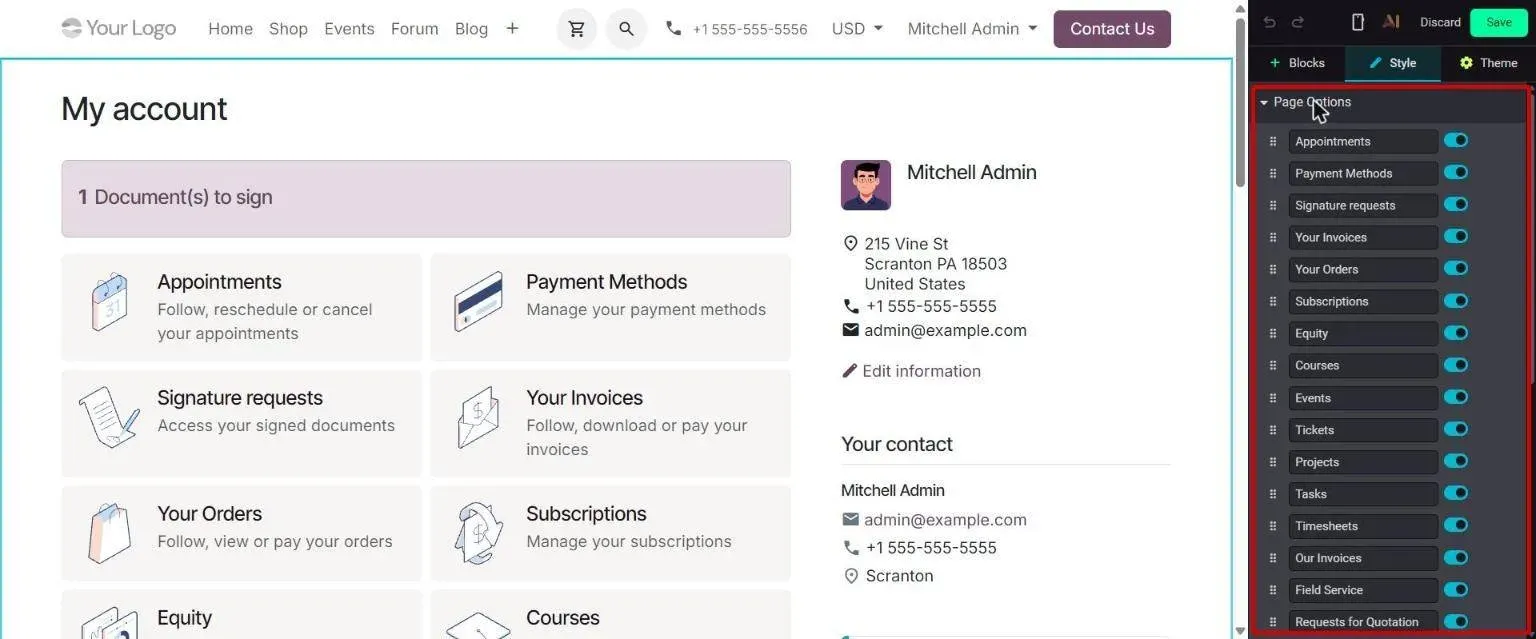Edit the Our Invoices label field
Screen dimensions: 1536x639
[1363, 558]
